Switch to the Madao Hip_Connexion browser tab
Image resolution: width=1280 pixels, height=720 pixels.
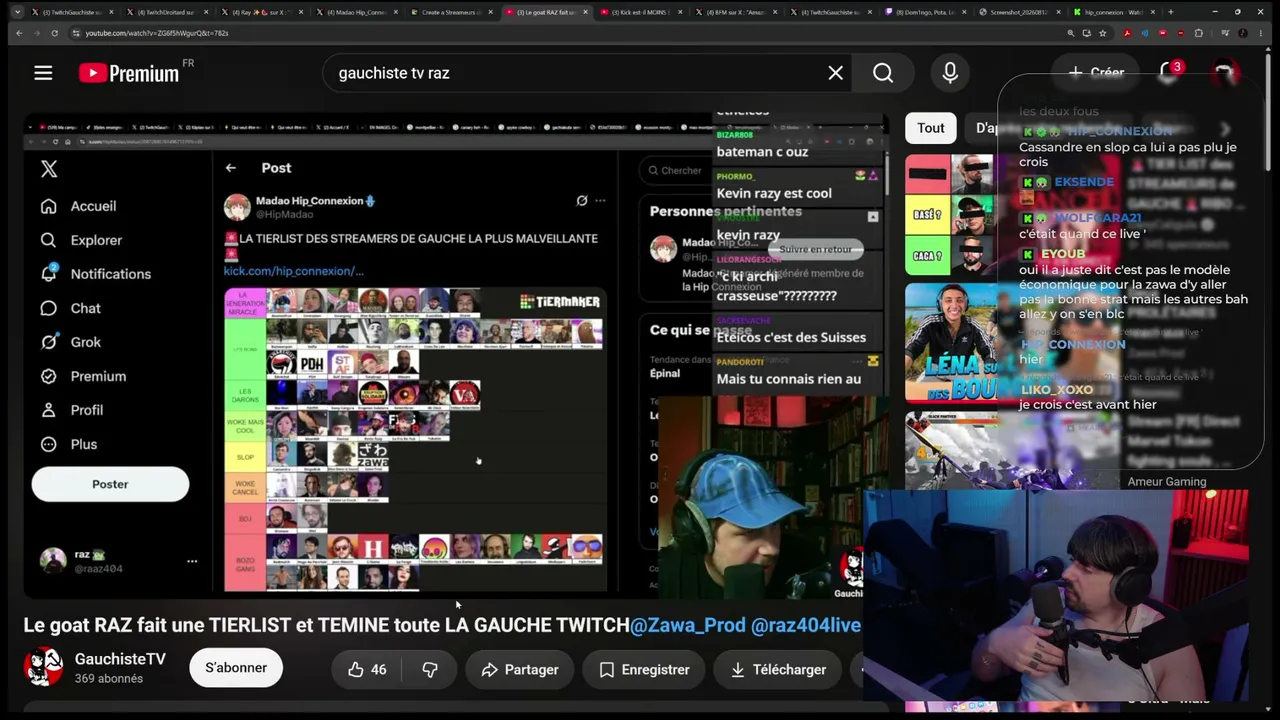[x=356, y=12]
